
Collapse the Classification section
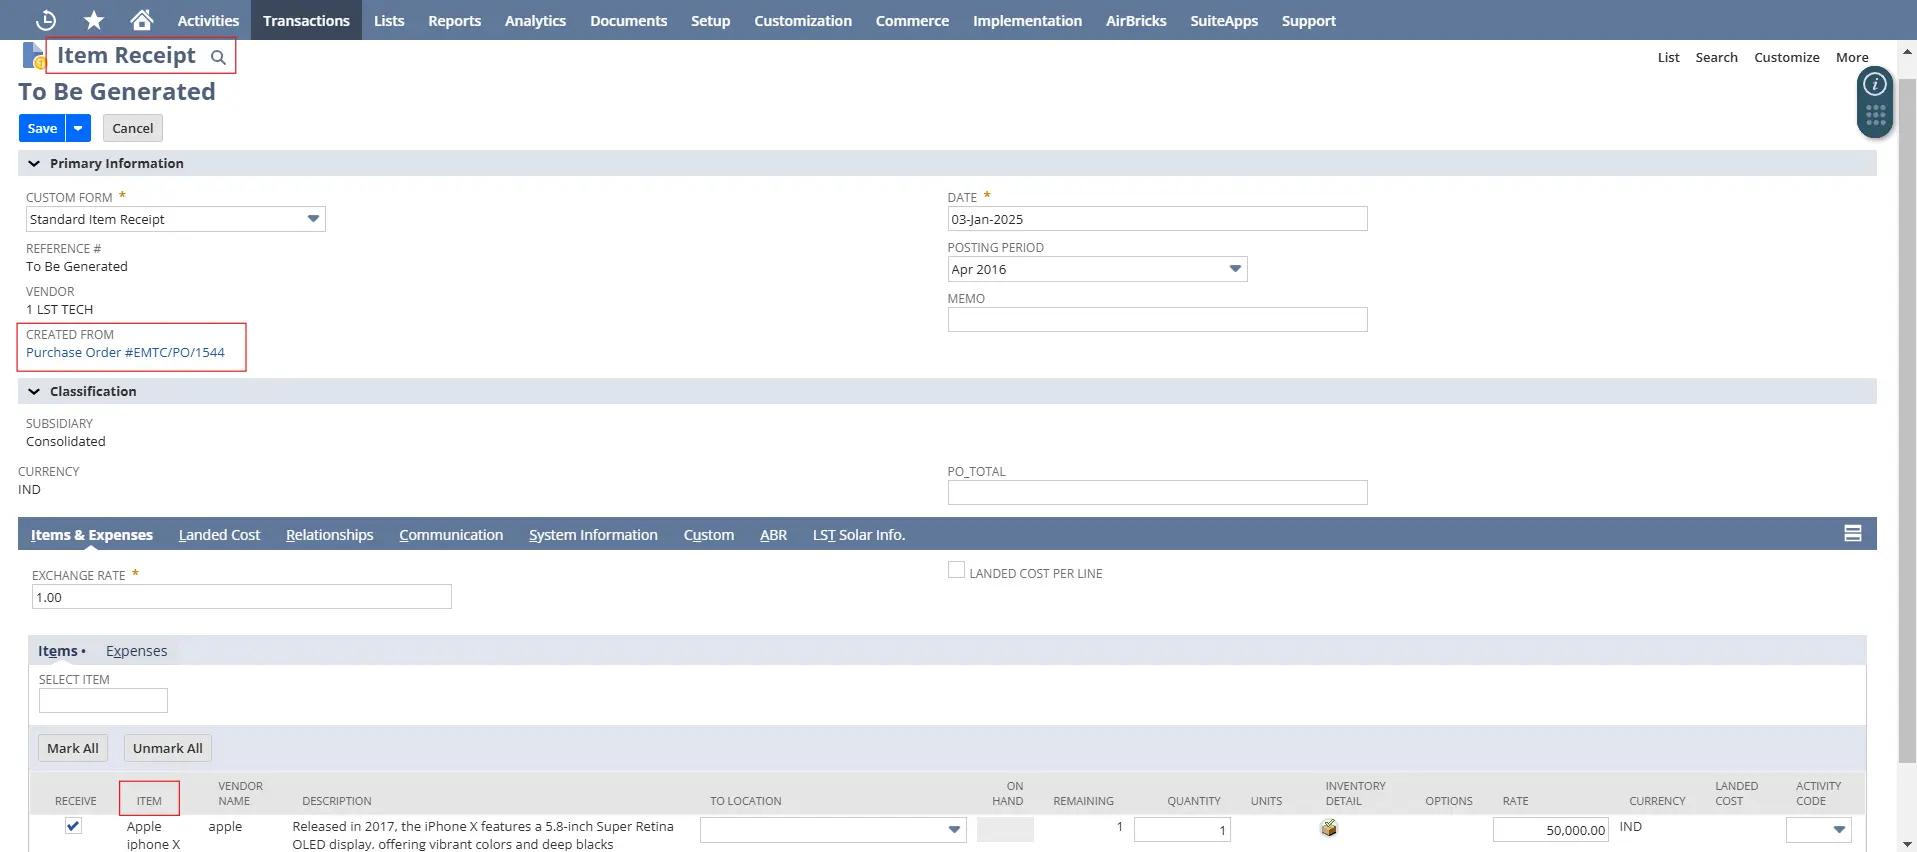click(34, 391)
